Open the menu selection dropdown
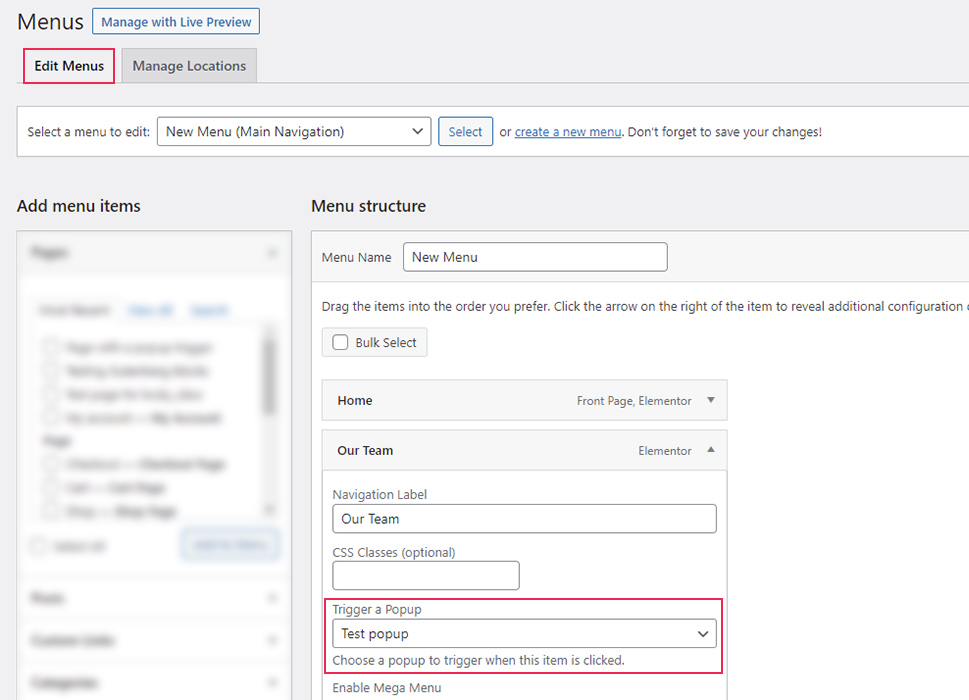 tap(293, 131)
